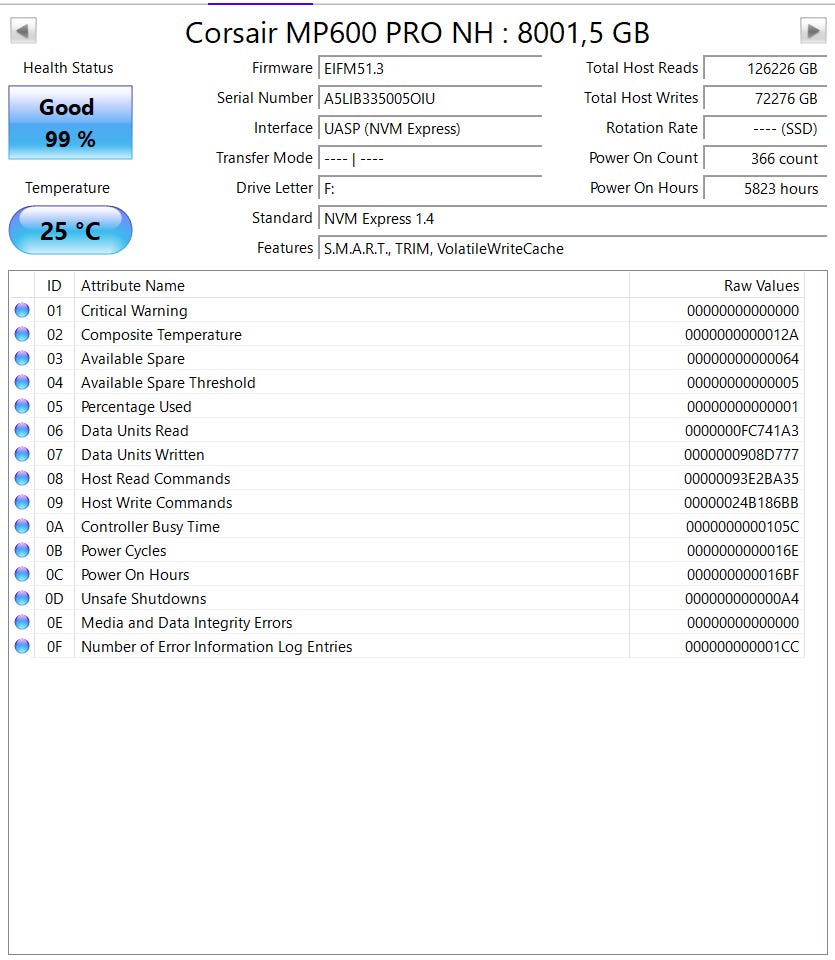Click the ID cell 0A
The height and width of the screenshot is (960, 835).
54,527
